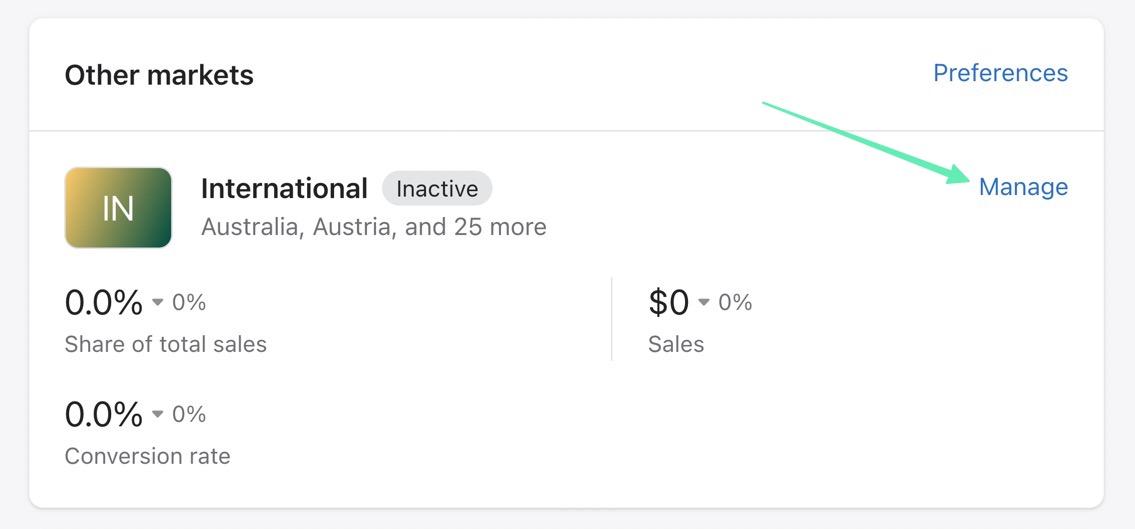Click the Australia, Austria, and 25 more text
Viewport: 1135px width, 529px height.
point(373,227)
